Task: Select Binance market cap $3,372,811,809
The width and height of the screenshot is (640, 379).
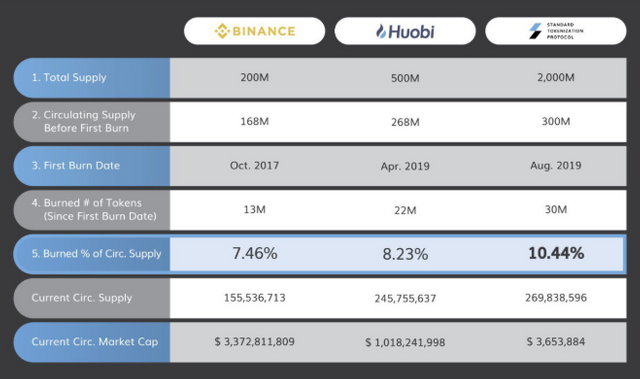Action: (255, 341)
